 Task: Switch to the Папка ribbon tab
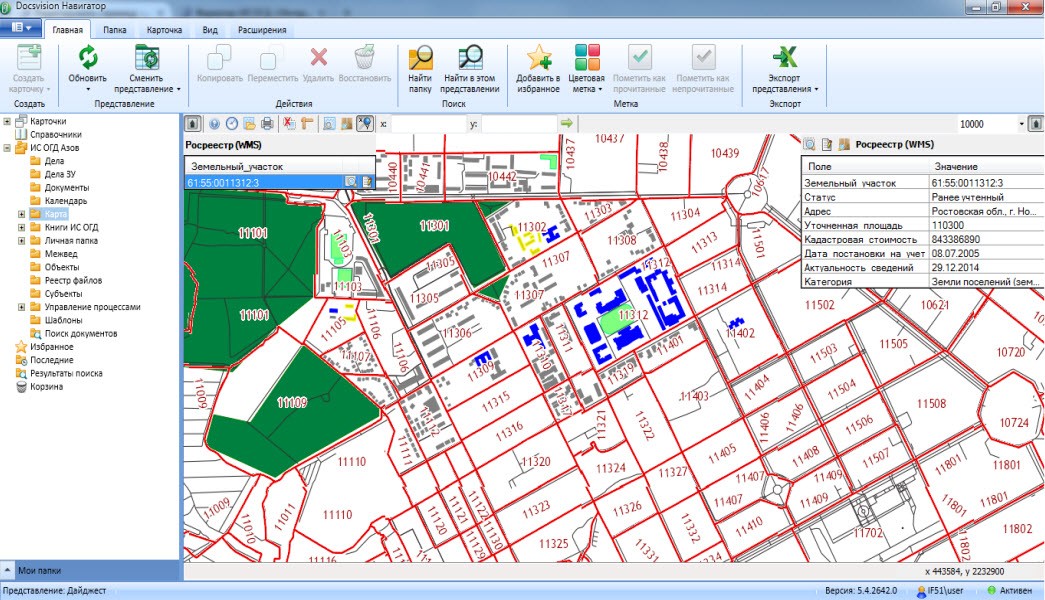pos(115,30)
